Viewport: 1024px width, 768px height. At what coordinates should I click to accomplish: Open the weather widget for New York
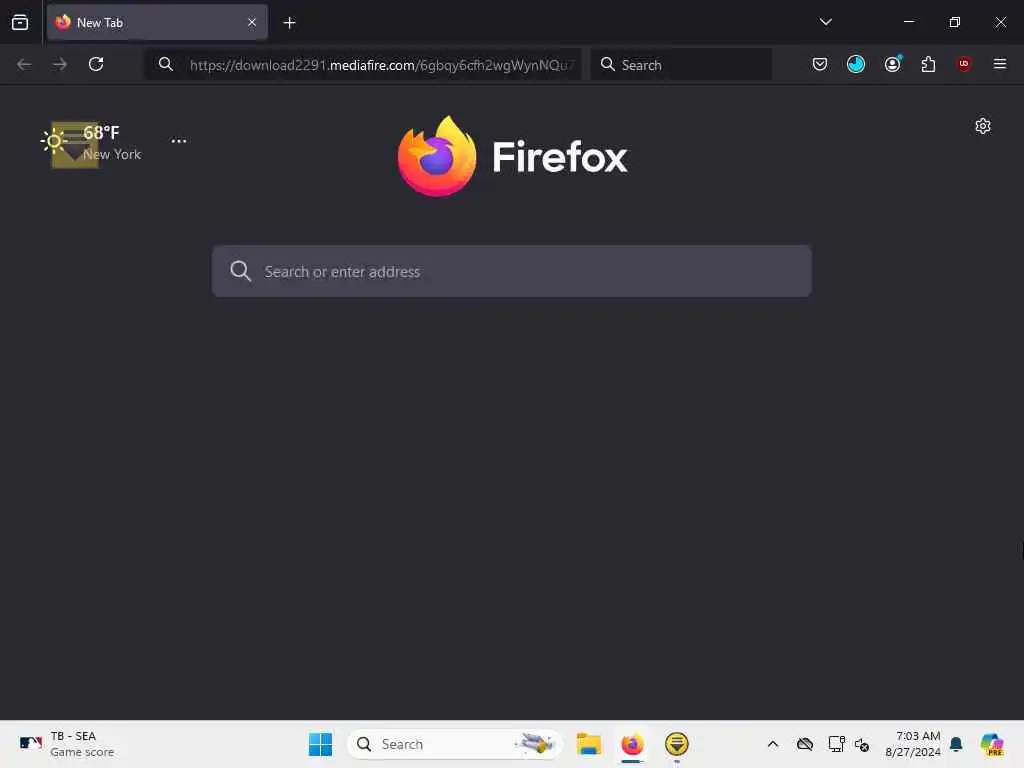(91, 142)
